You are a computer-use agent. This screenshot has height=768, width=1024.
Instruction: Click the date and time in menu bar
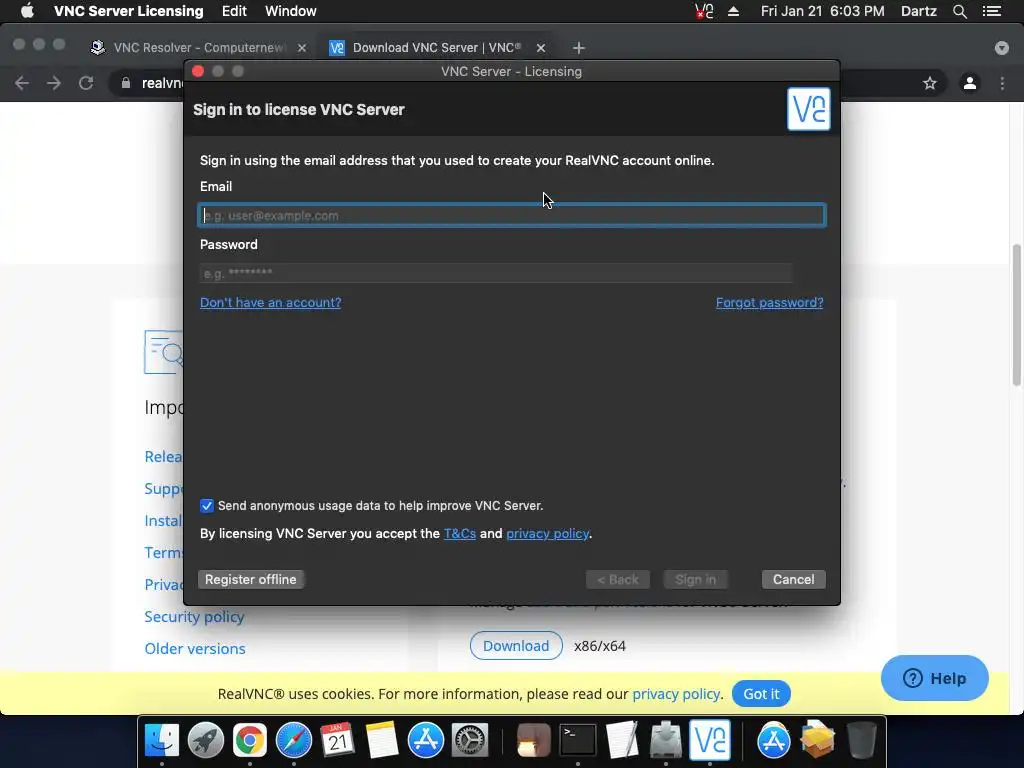(x=822, y=11)
